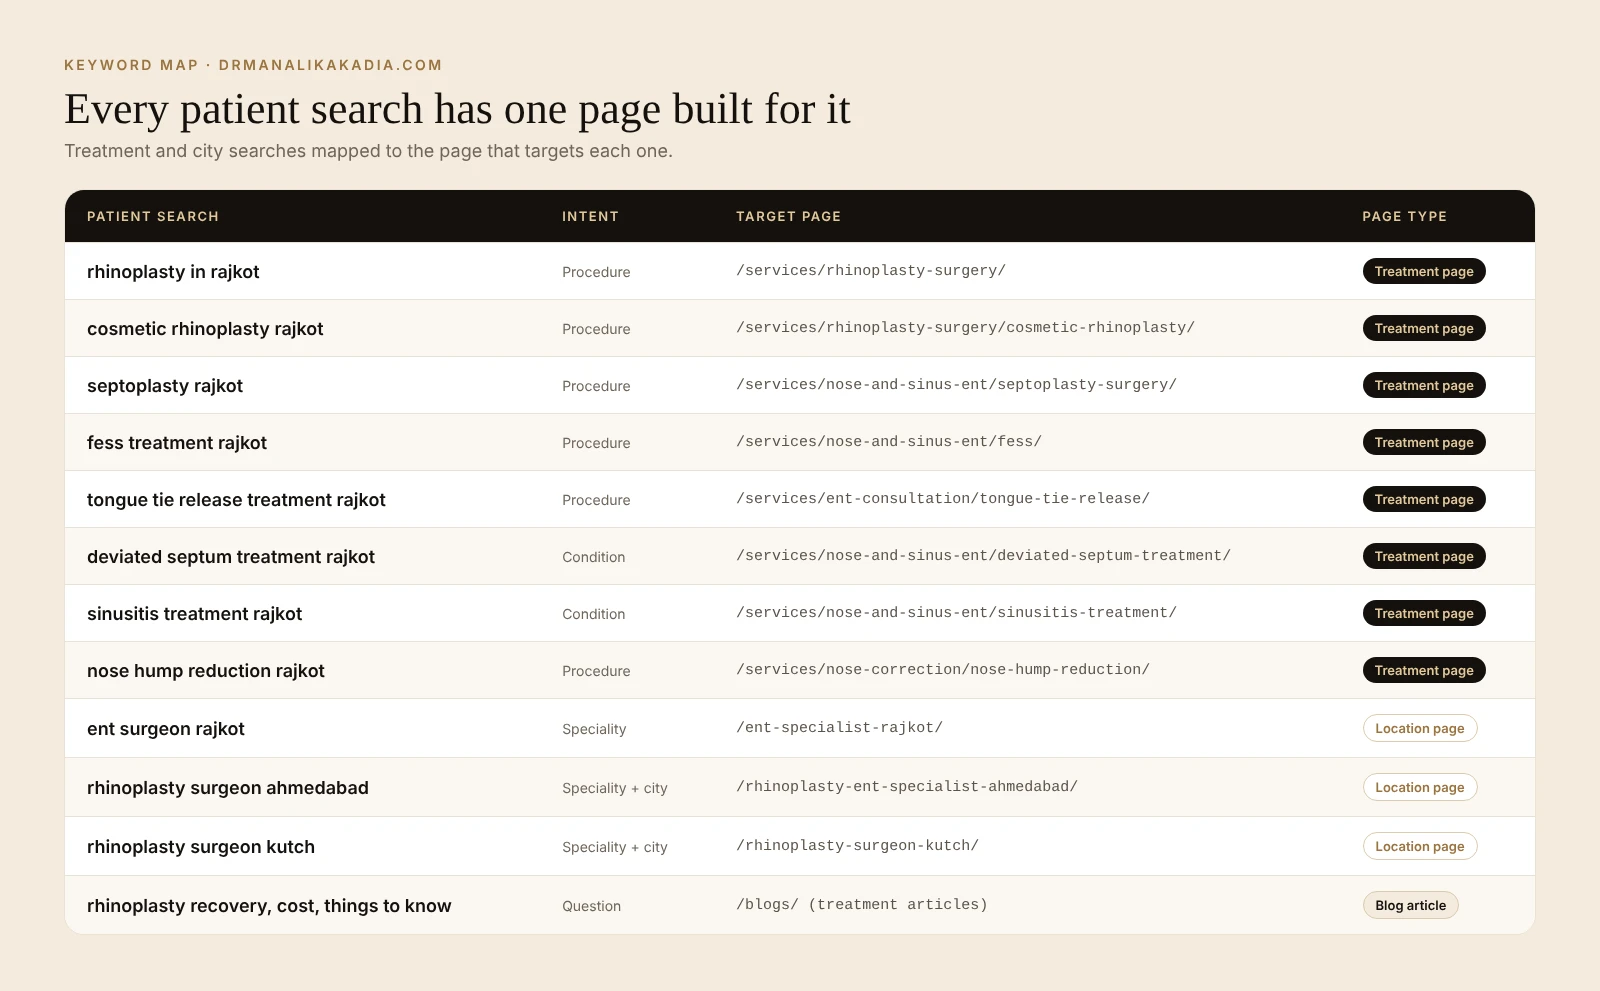Screen dimensions: 1600x991
Task: Click "rhinoplasty recovery, cost, things to know"
Action: pos(269,906)
